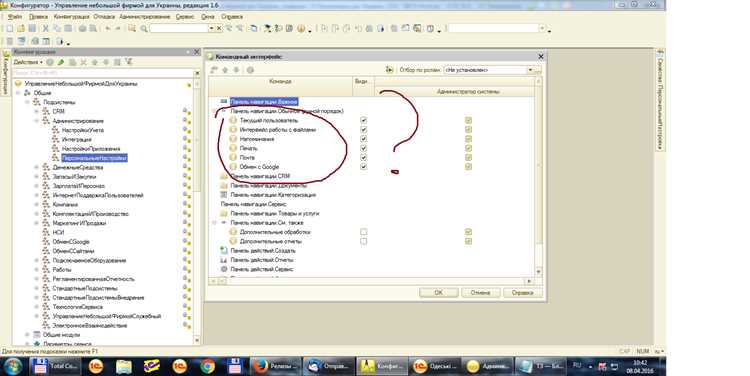
Task: Expand the МаркетингИПродажи subsystem node
Action: (x=37, y=223)
